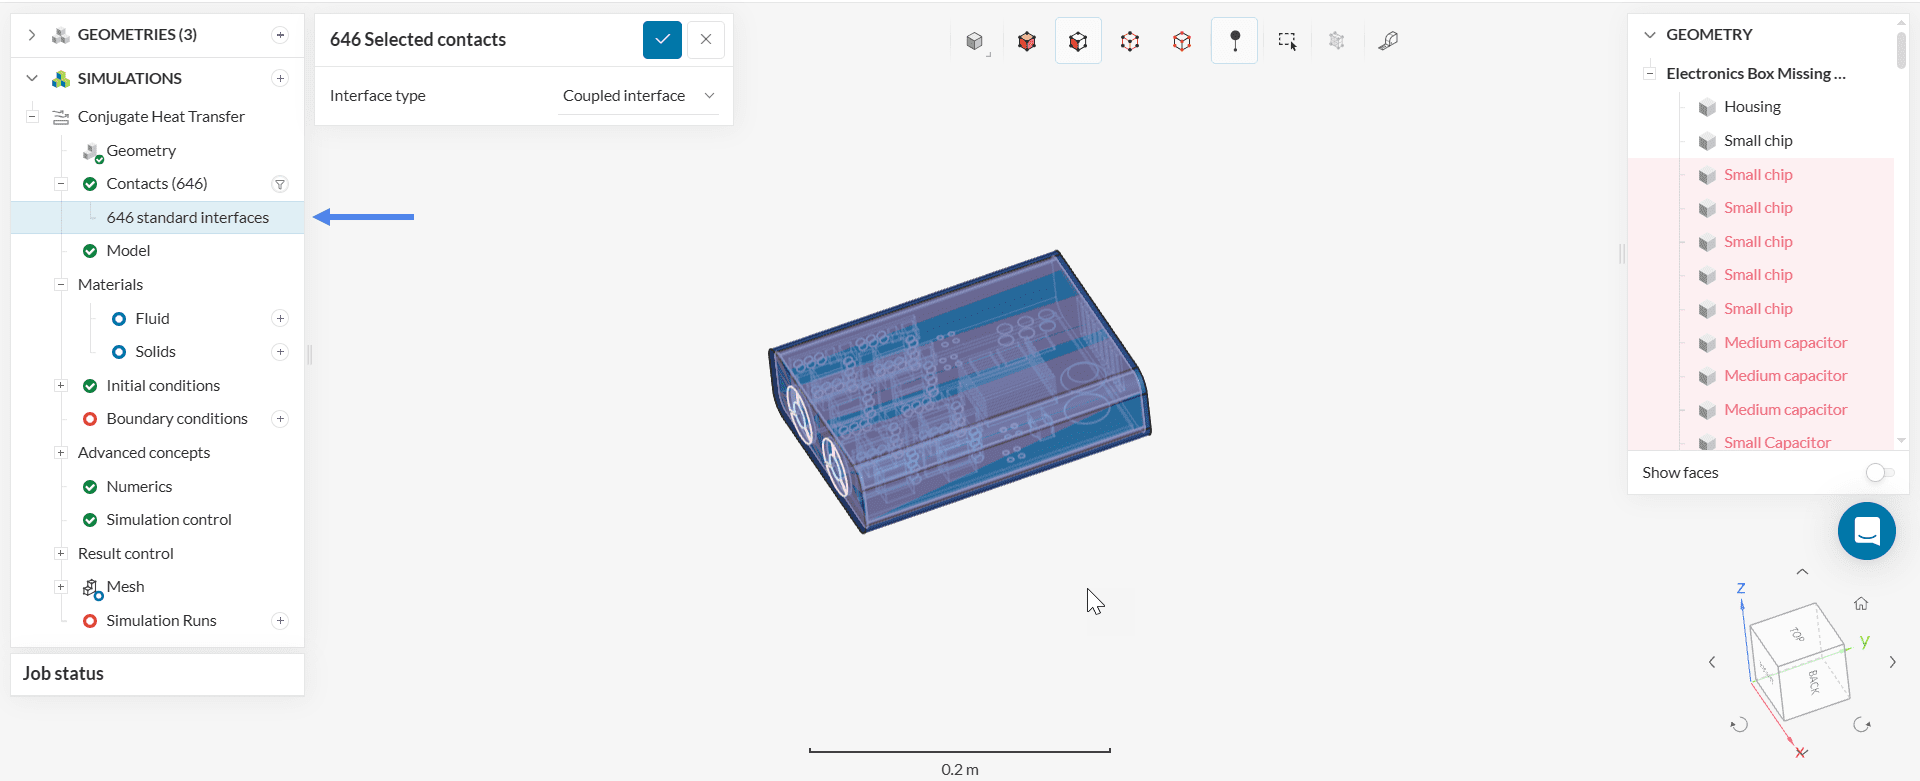Expand the Initial conditions node
The height and width of the screenshot is (781, 1920).
pos(61,386)
